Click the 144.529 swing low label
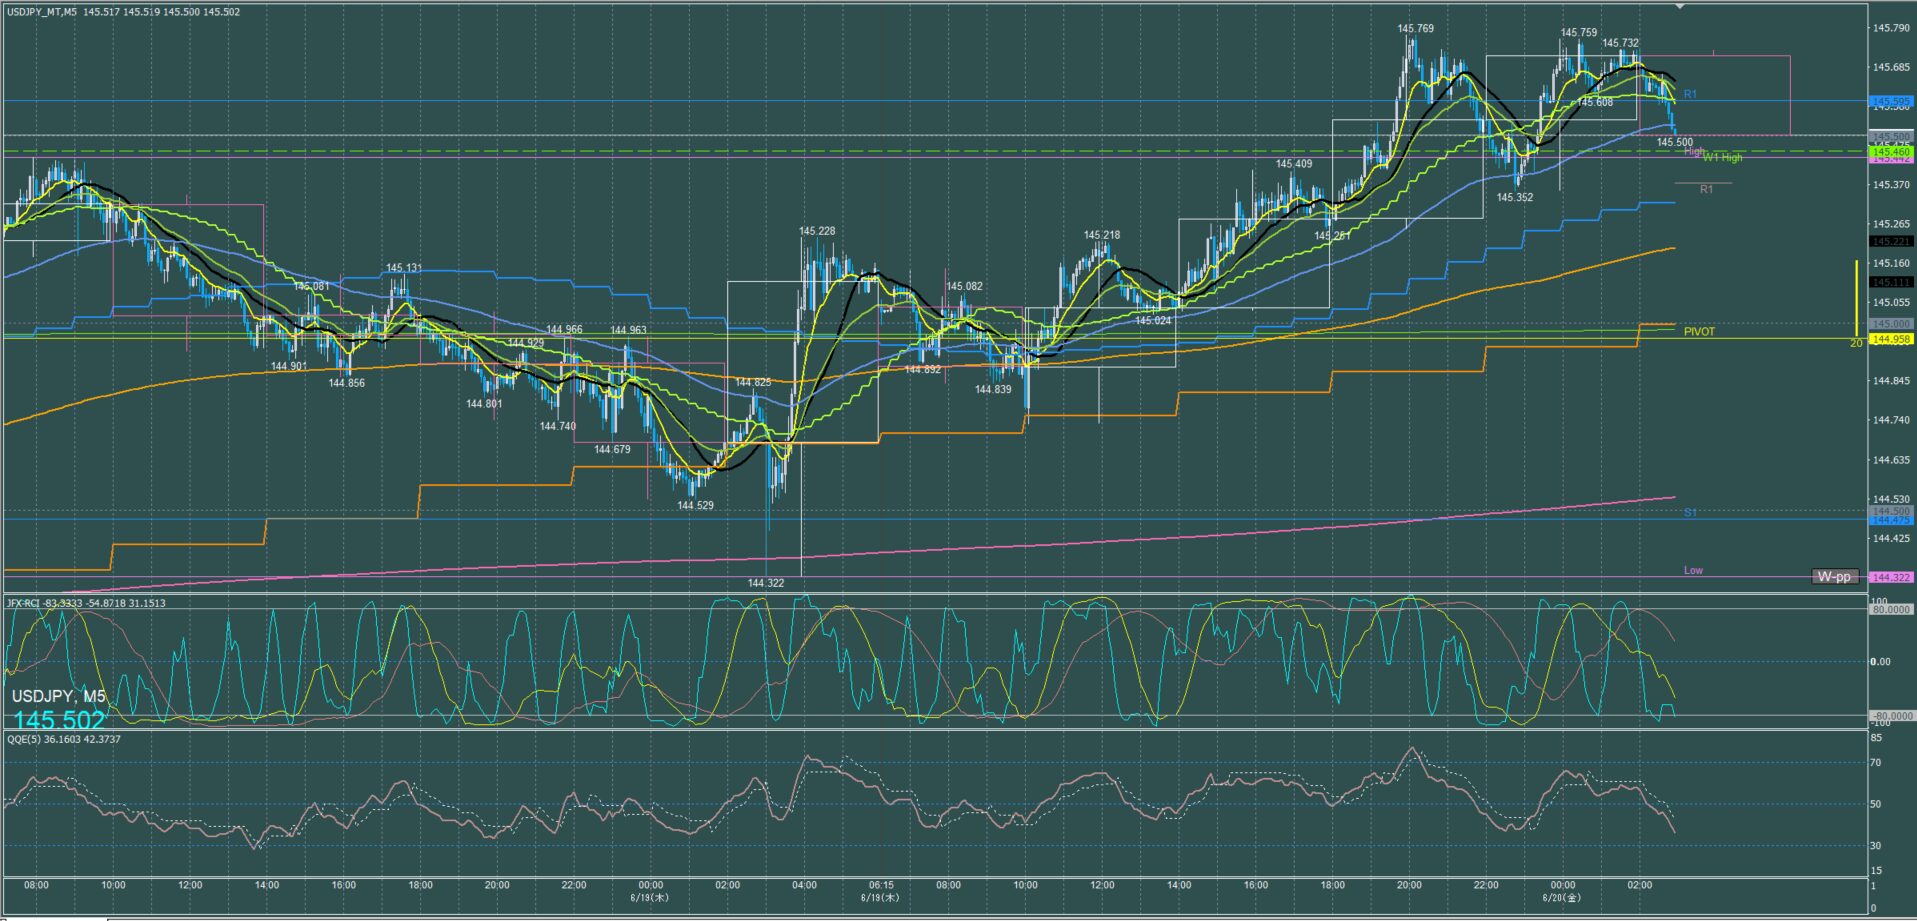The image size is (1917, 921). coord(696,506)
